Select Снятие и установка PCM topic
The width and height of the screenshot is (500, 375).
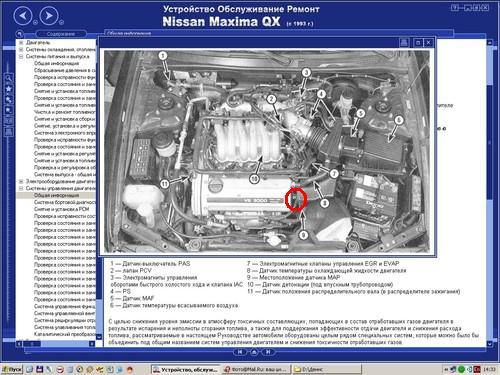coord(61,209)
